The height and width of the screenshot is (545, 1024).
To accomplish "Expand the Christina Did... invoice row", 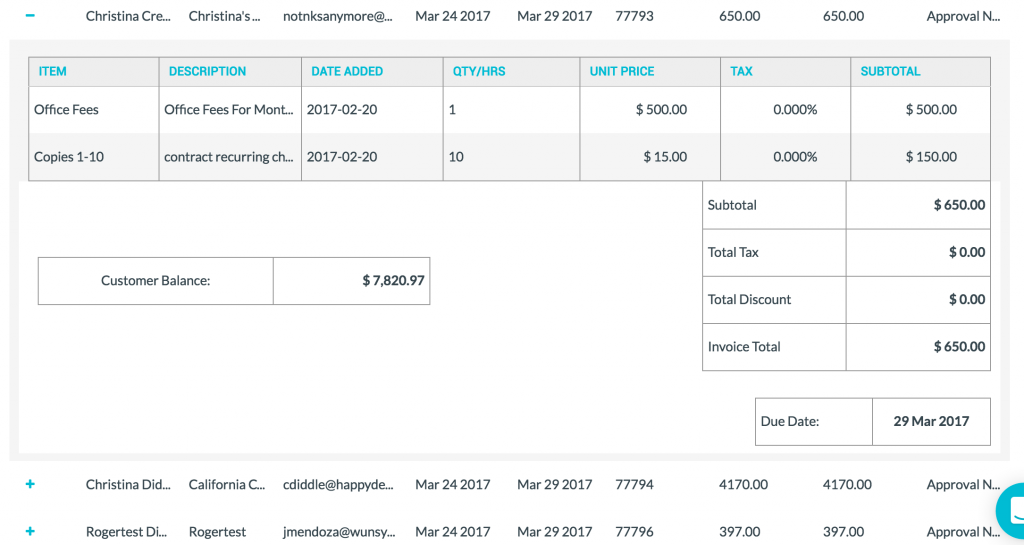I will [x=30, y=484].
